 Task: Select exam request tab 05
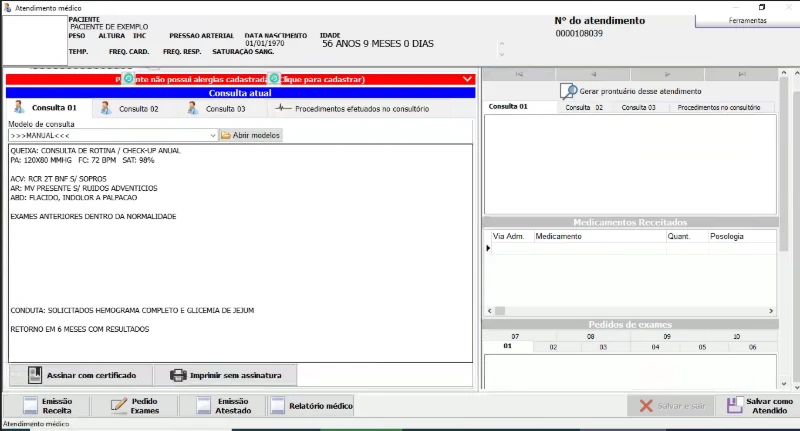[702, 347]
